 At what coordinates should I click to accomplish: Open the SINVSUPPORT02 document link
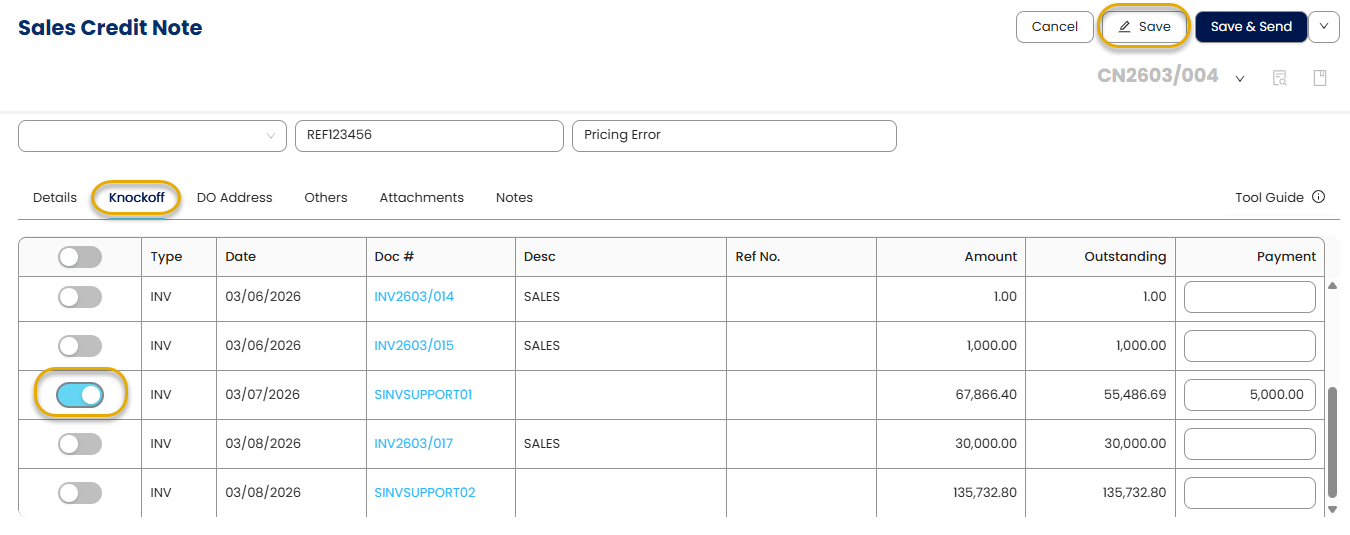[425, 493]
